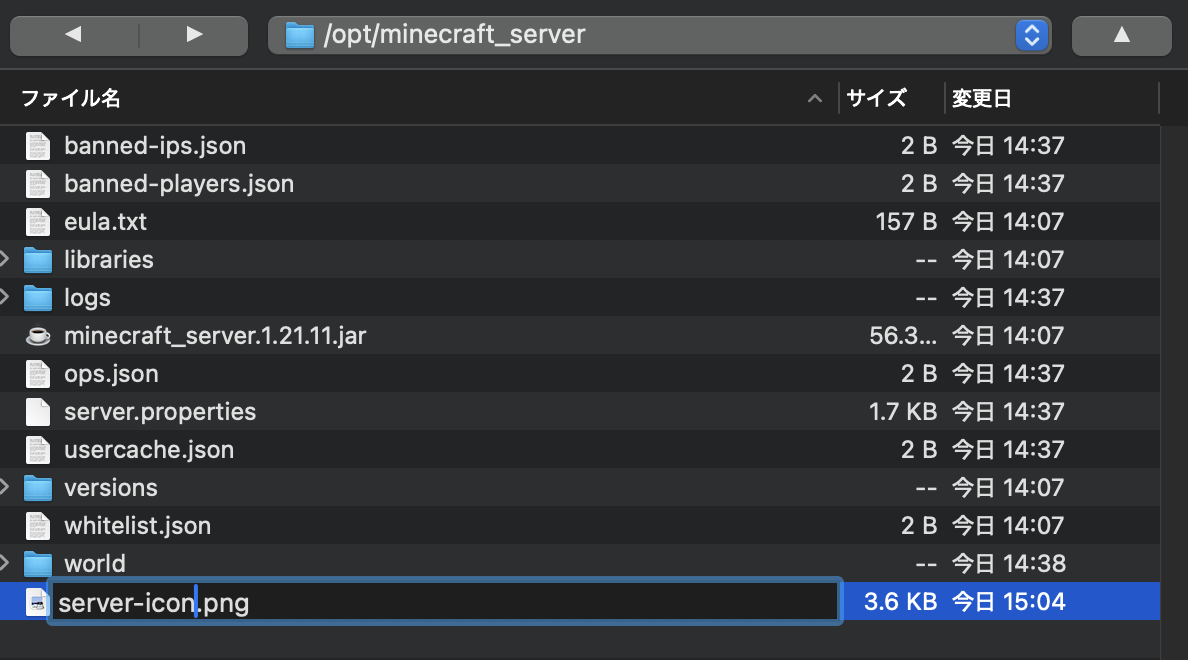Click the eula.txt document icon
This screenshot has height=660, width=1188.
click(x=37, y=222)
